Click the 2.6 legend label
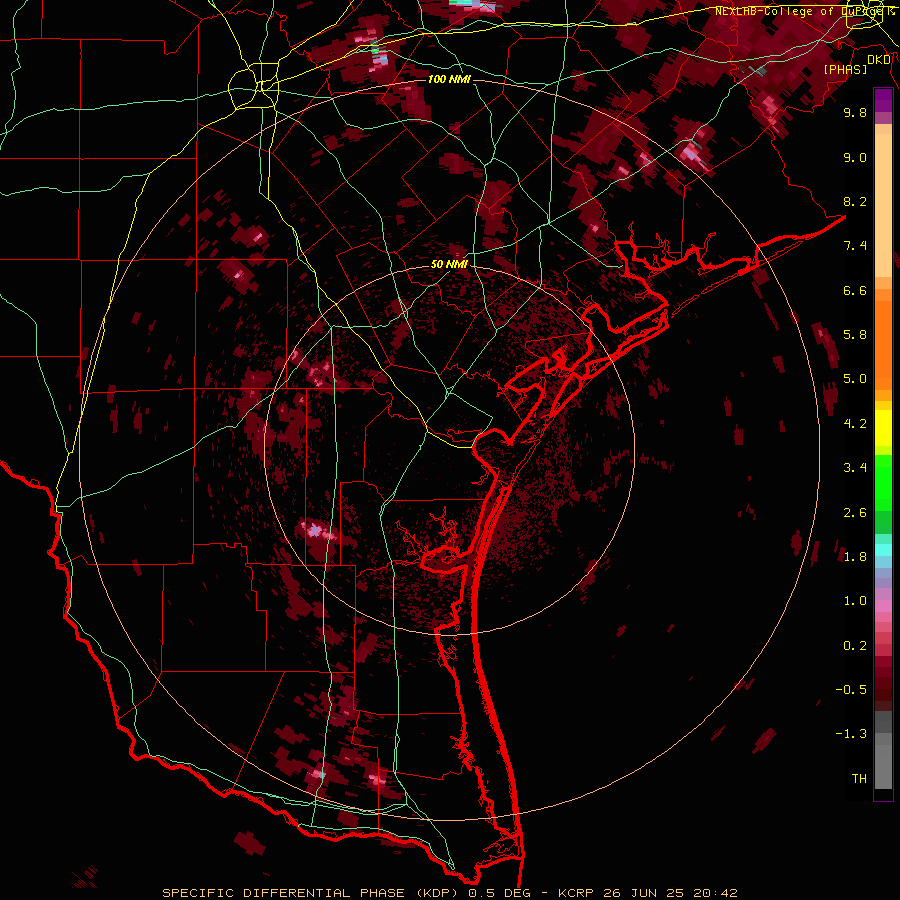Viewport: 900px width, 900px height. click(x=855, y=513)
